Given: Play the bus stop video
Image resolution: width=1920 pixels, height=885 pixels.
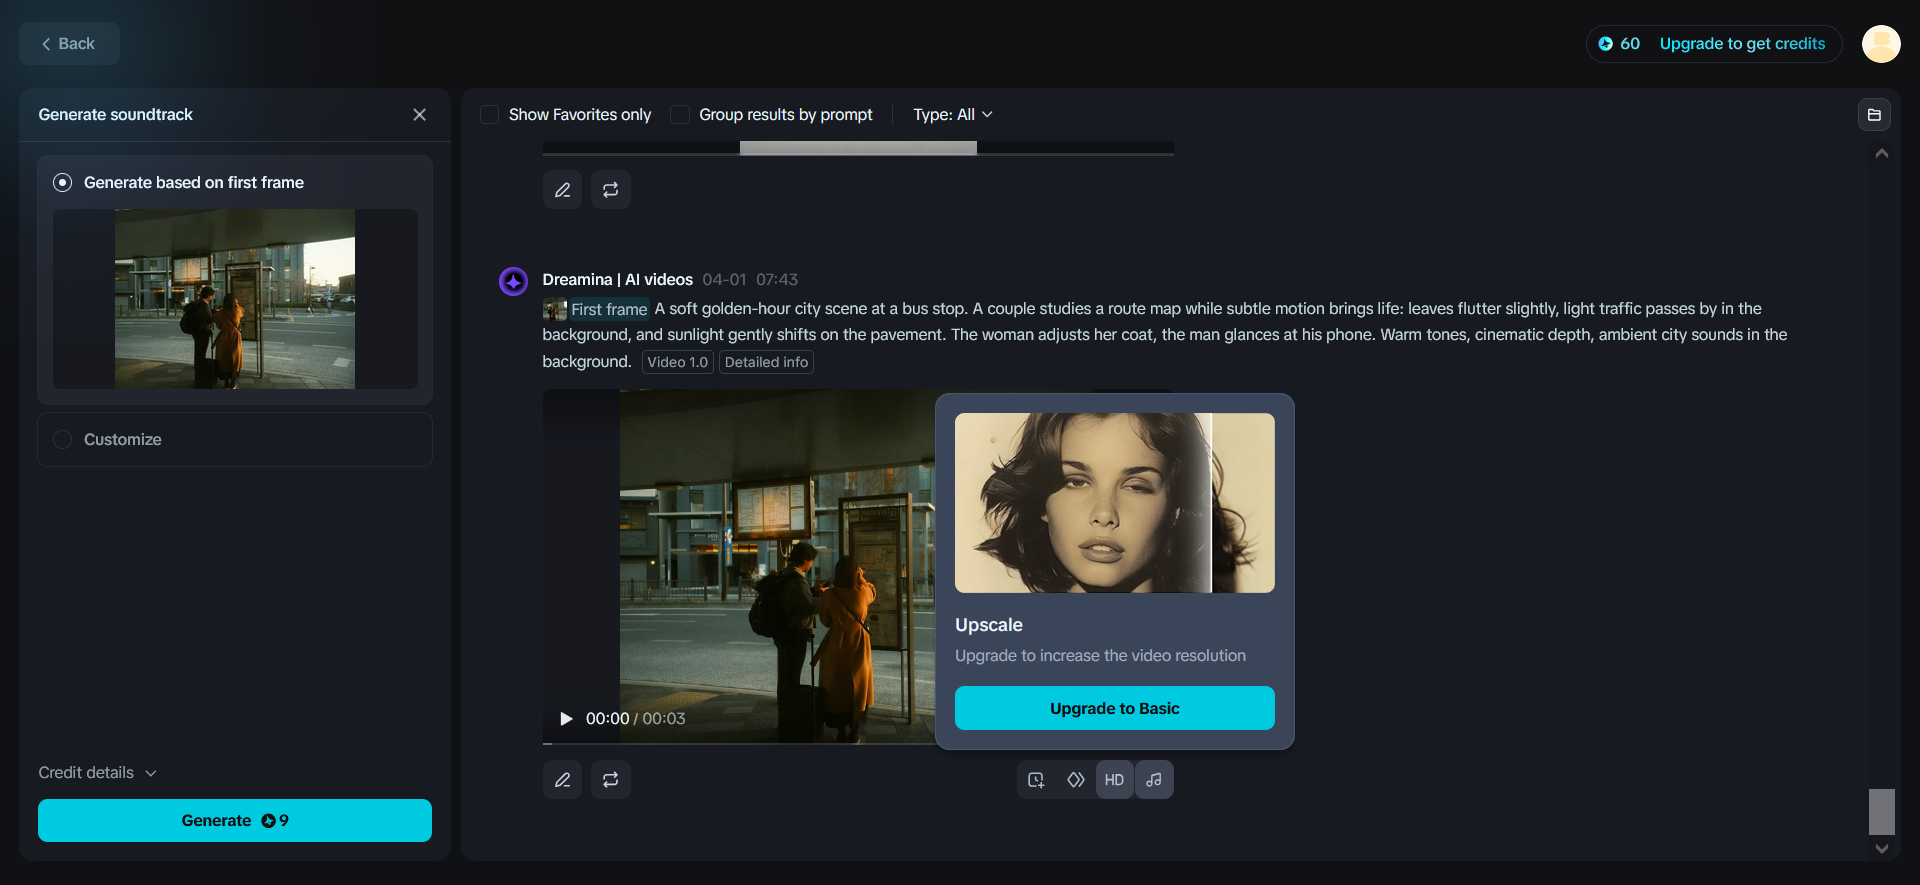Looking at the screenshot, I should pyautogui.click(x=566, y=719).
